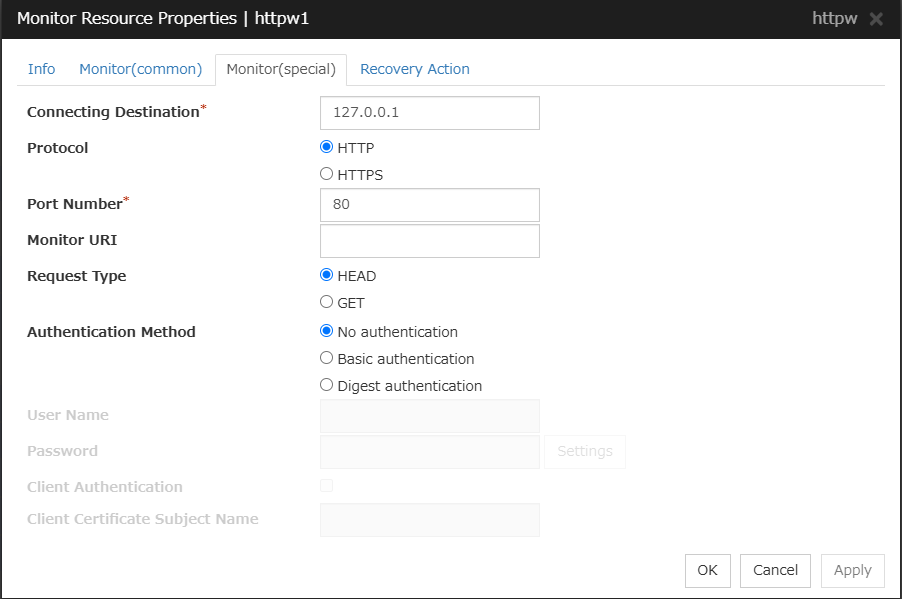Set Request Type to GET
This screenshot has height=599, width=902.
(x=327, y=302)
